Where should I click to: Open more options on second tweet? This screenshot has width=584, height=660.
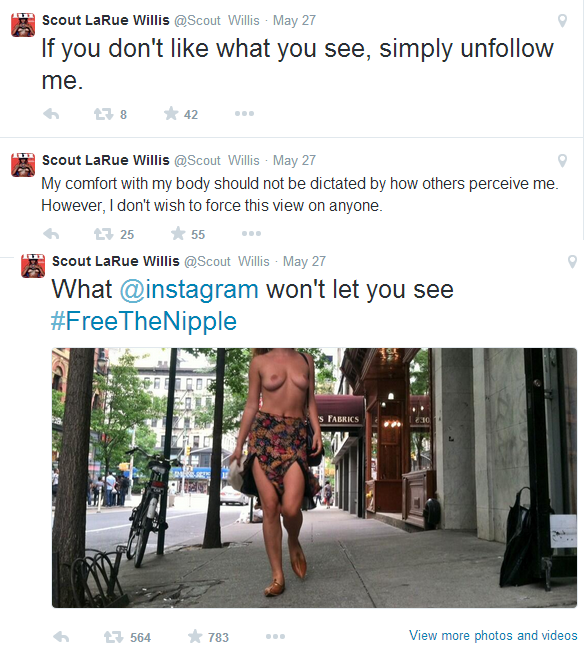tap(251, 234)
